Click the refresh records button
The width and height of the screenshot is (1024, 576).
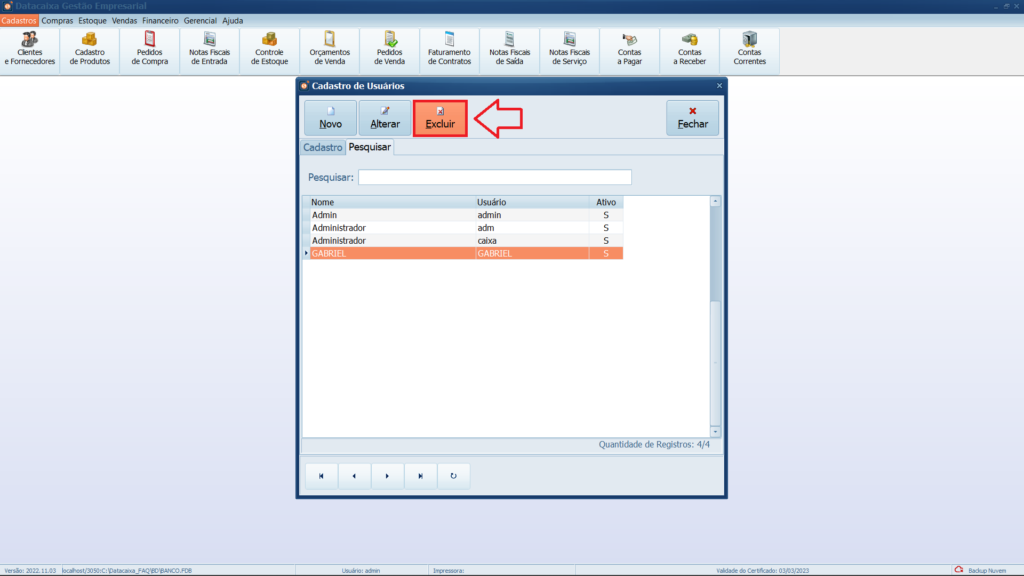453,476
